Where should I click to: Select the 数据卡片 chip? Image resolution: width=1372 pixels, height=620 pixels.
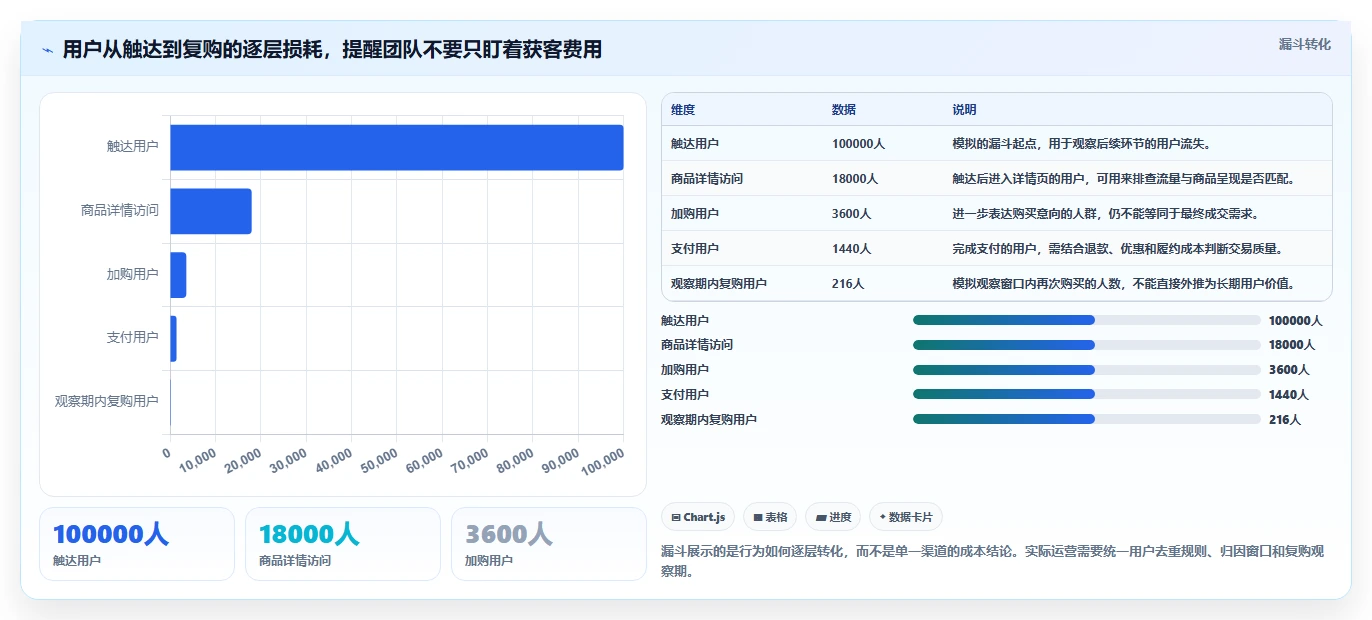pos(906,517)
